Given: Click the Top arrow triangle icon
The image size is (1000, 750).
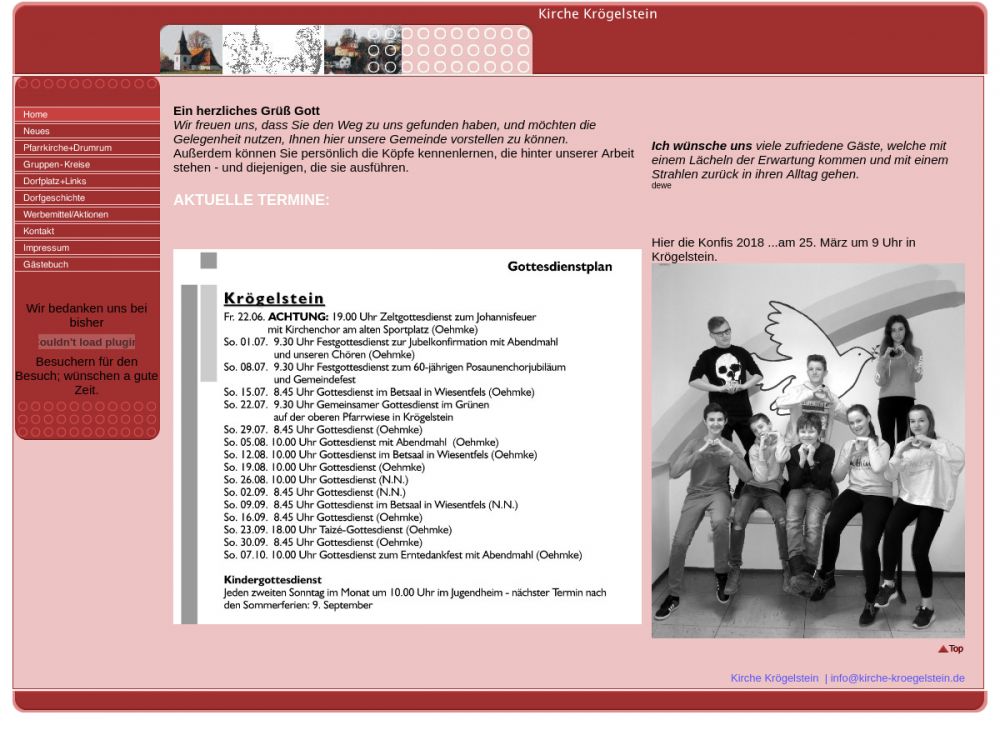Looking at the screenshot, I should tap(942, 649).
